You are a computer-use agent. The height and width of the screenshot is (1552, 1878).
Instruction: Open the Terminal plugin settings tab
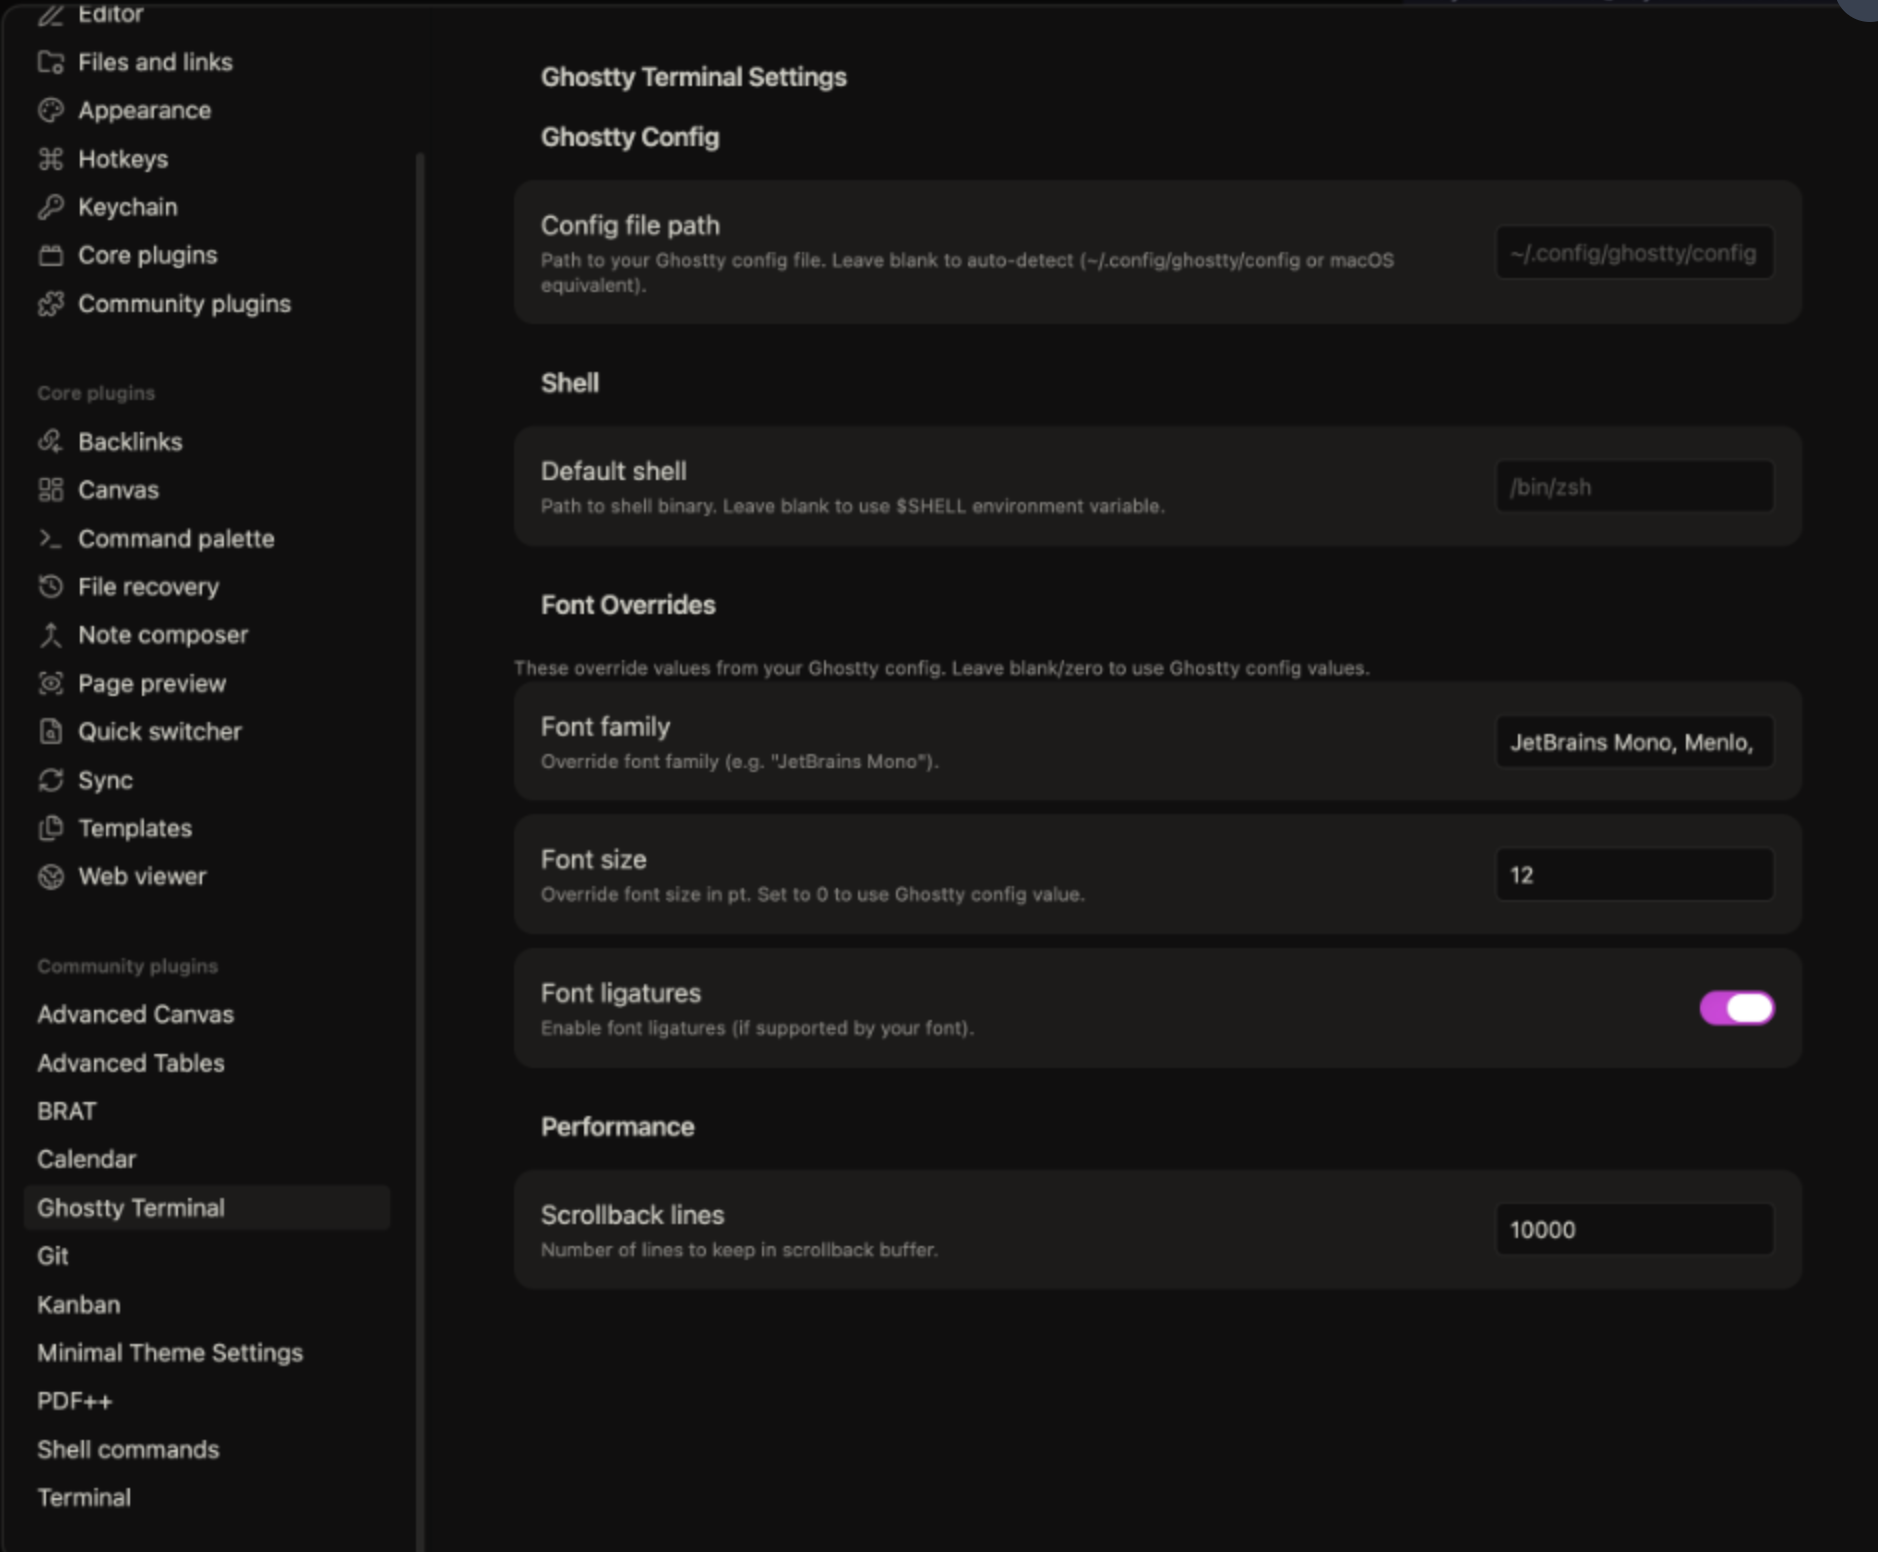pyautogui.click(x=207, y=1498)
